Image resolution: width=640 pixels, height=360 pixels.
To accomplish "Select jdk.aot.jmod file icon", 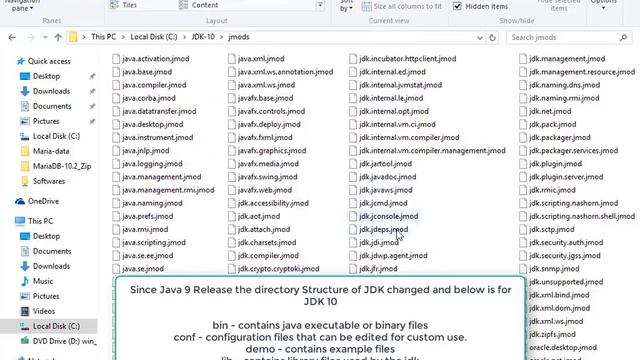I will (x=232, y=216).
